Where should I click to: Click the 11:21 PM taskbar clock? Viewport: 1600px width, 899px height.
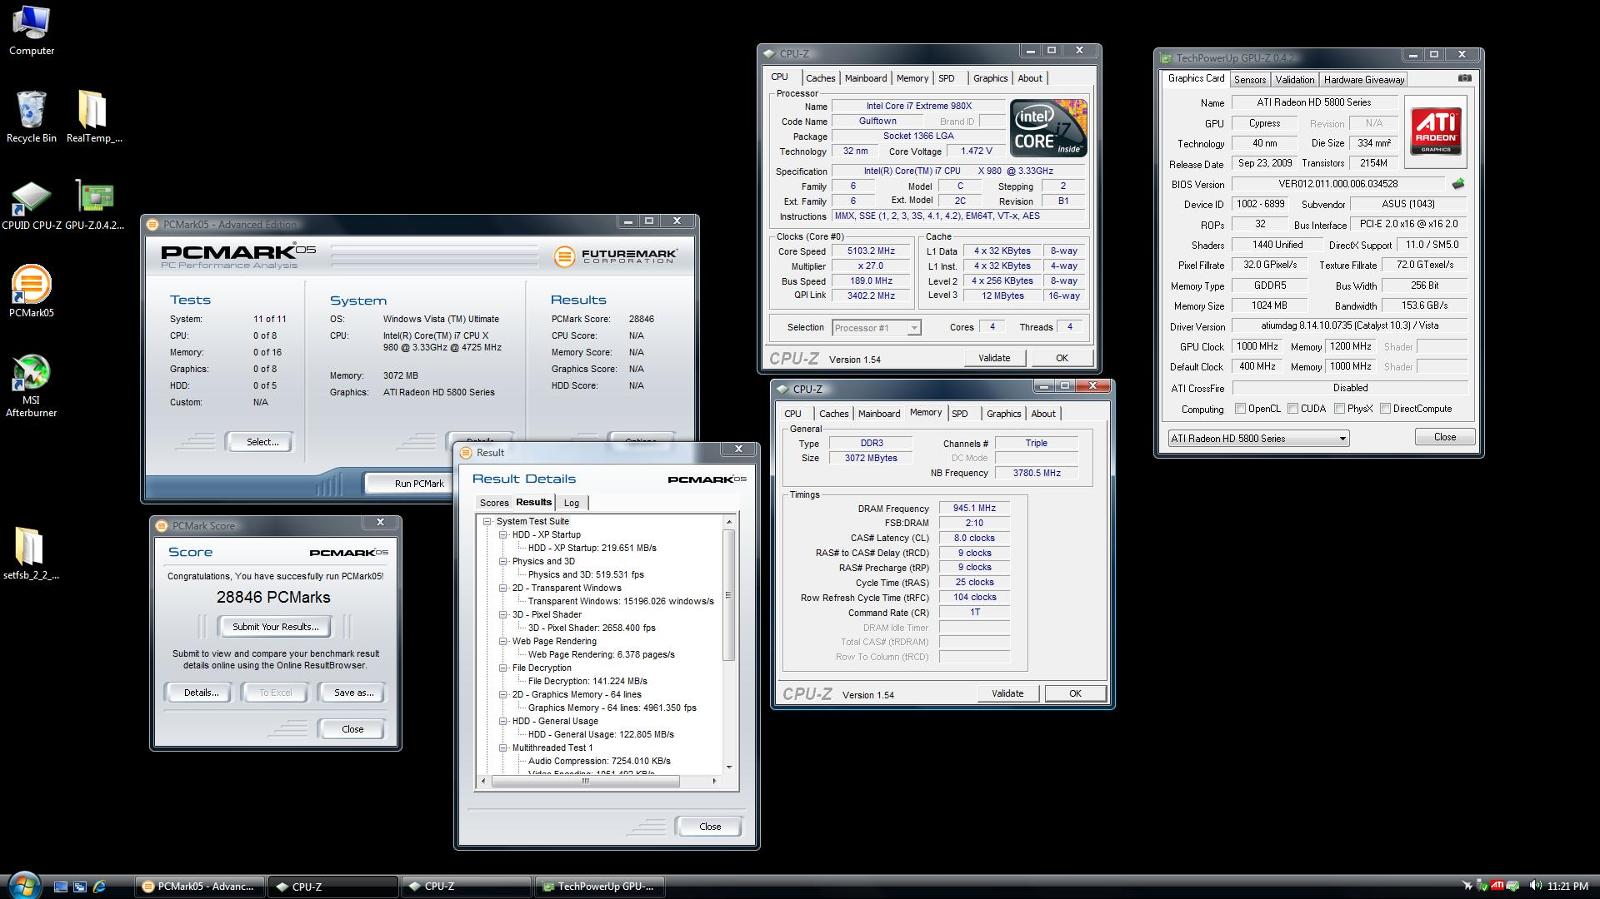pos(1567,886)
